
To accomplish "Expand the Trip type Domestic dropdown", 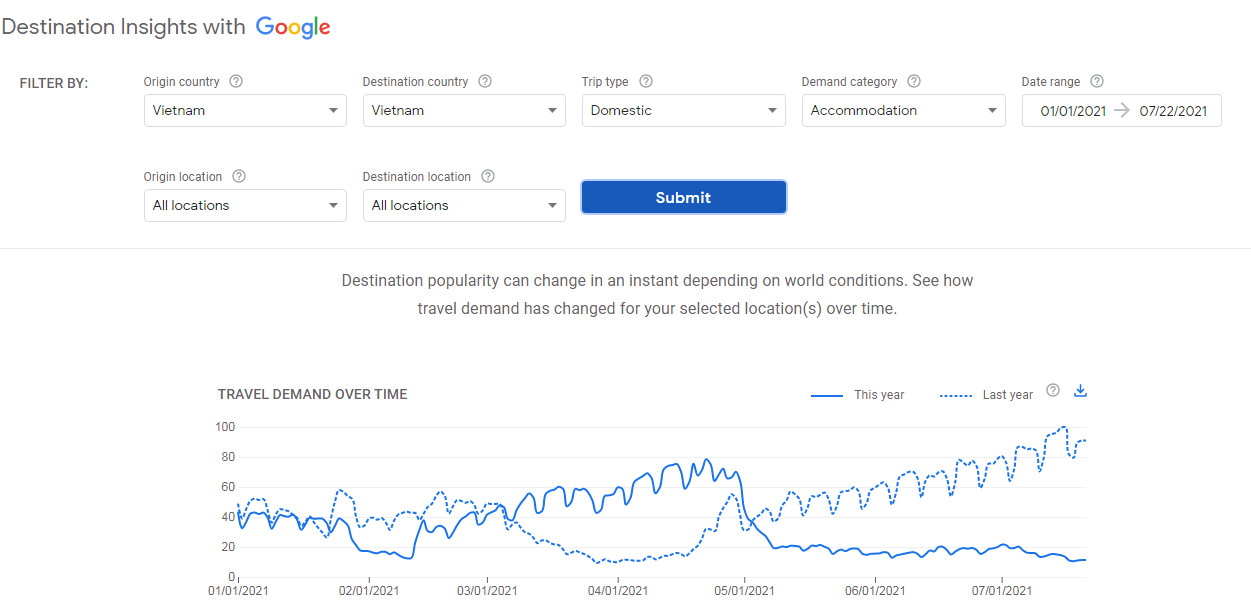I will coord(683,111).
